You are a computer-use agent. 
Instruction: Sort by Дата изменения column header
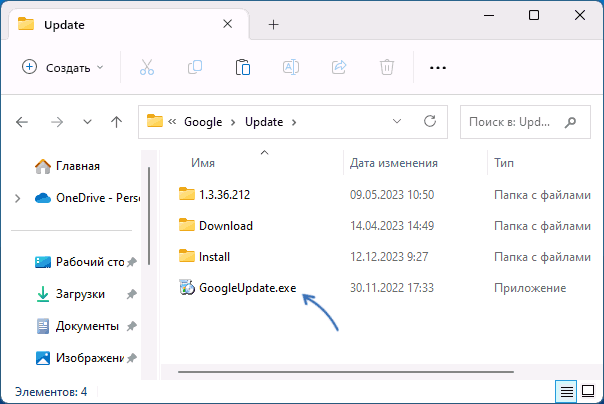pos(393,163)
